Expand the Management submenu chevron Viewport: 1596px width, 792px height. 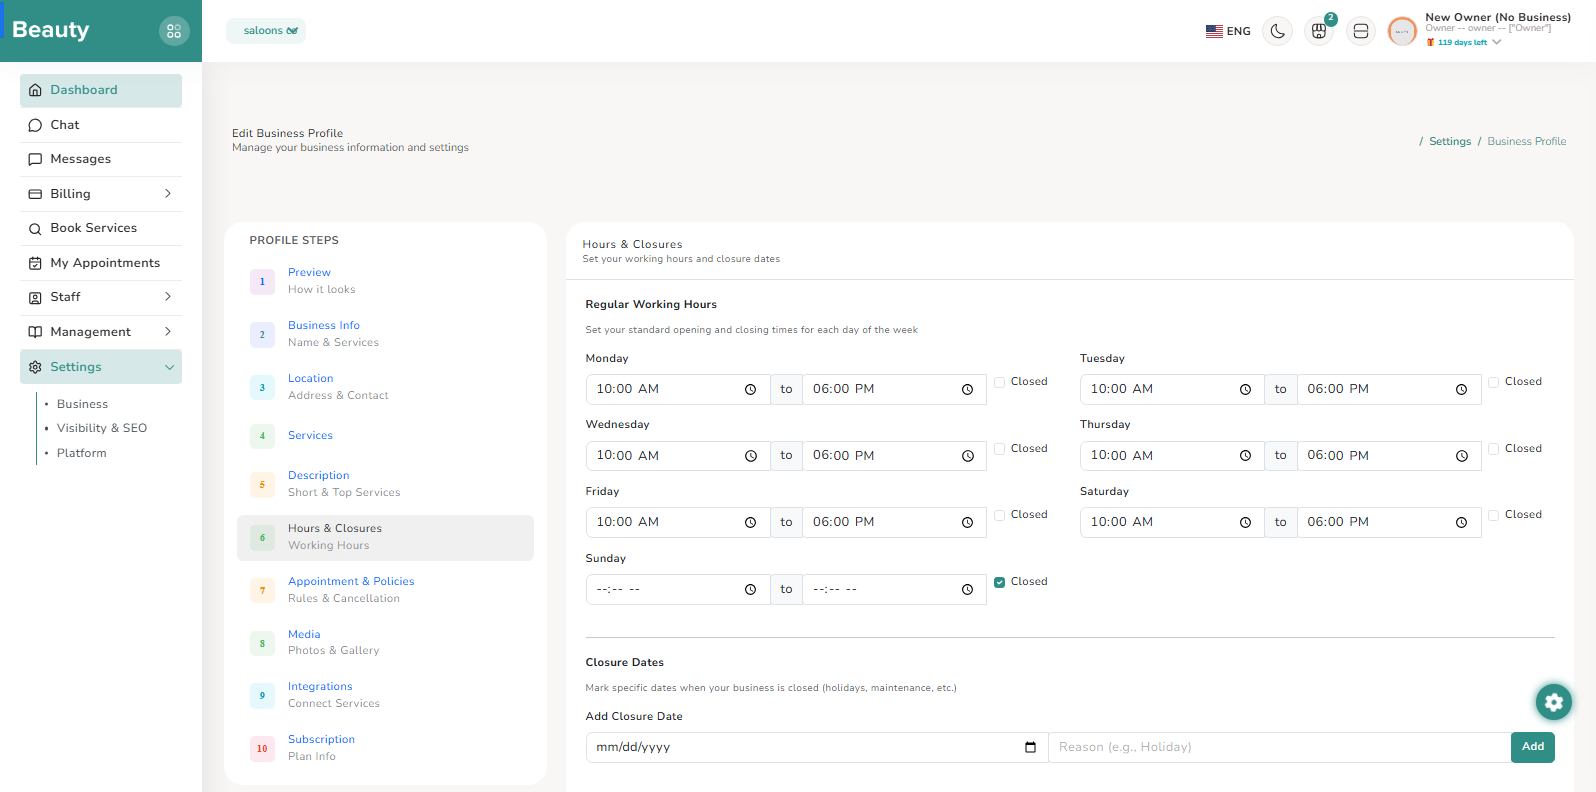[x=168, y=332]
